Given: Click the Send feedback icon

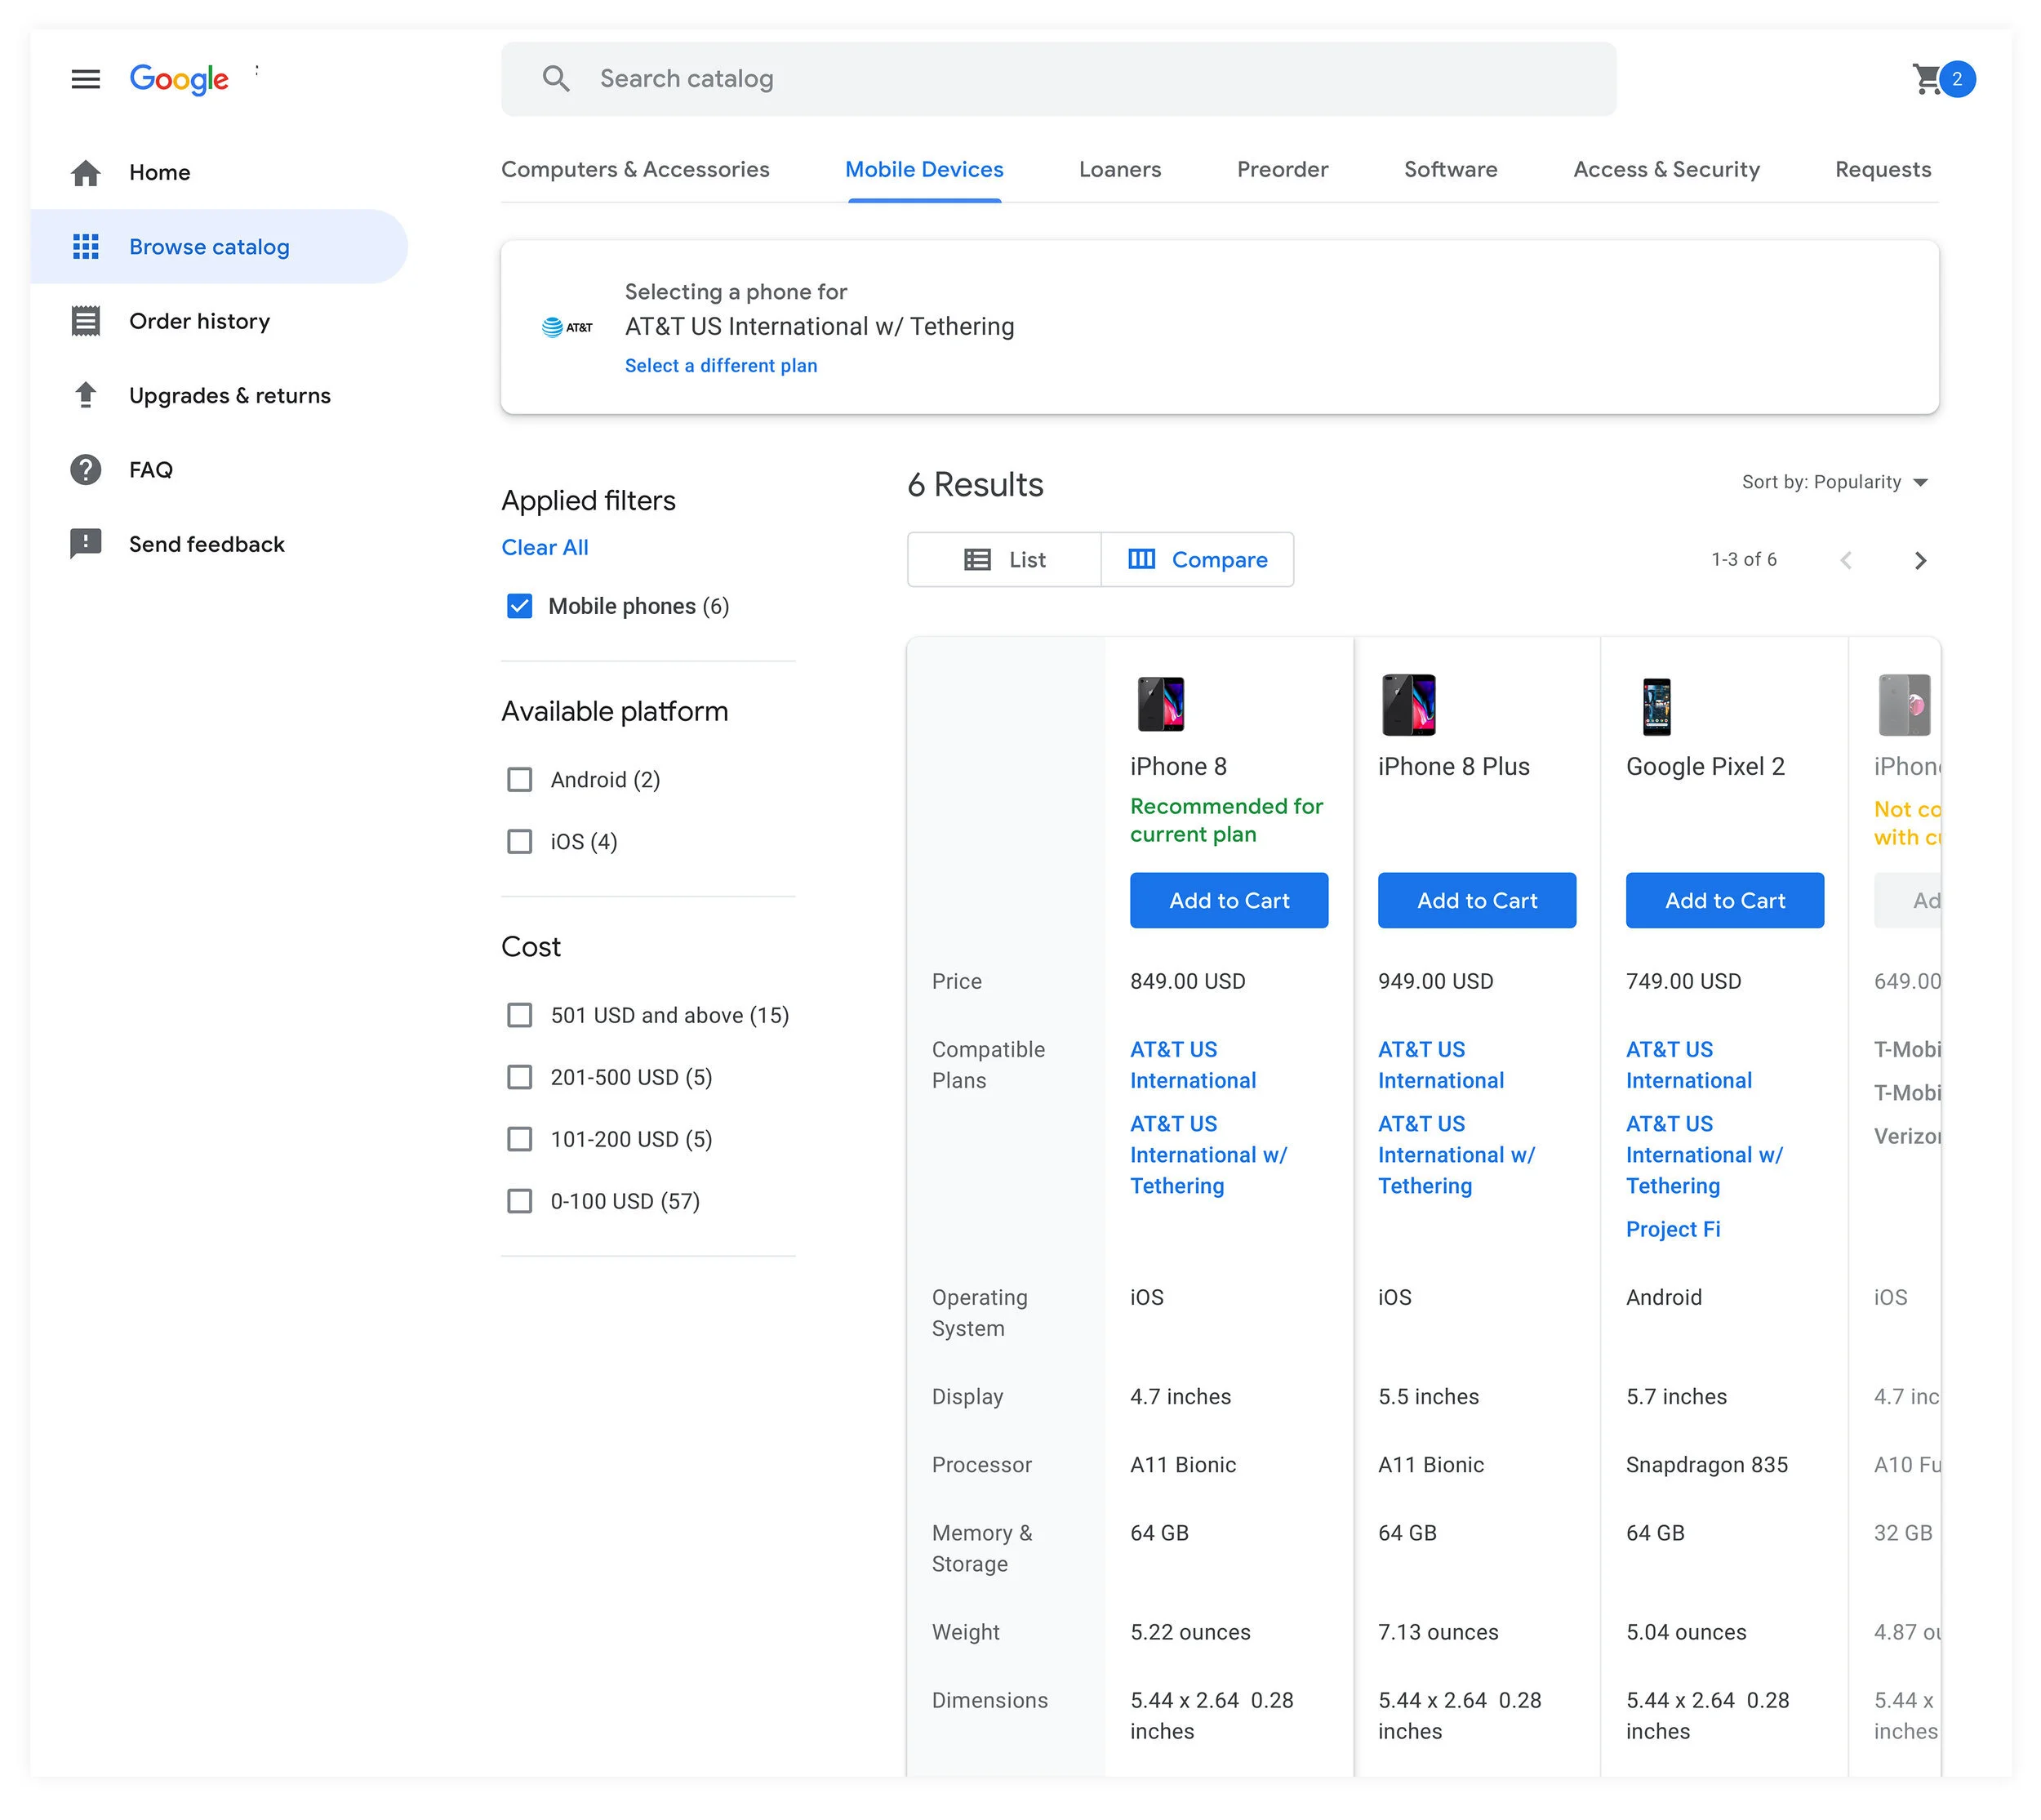Looking at the screenshot, I should coord(86,544).
